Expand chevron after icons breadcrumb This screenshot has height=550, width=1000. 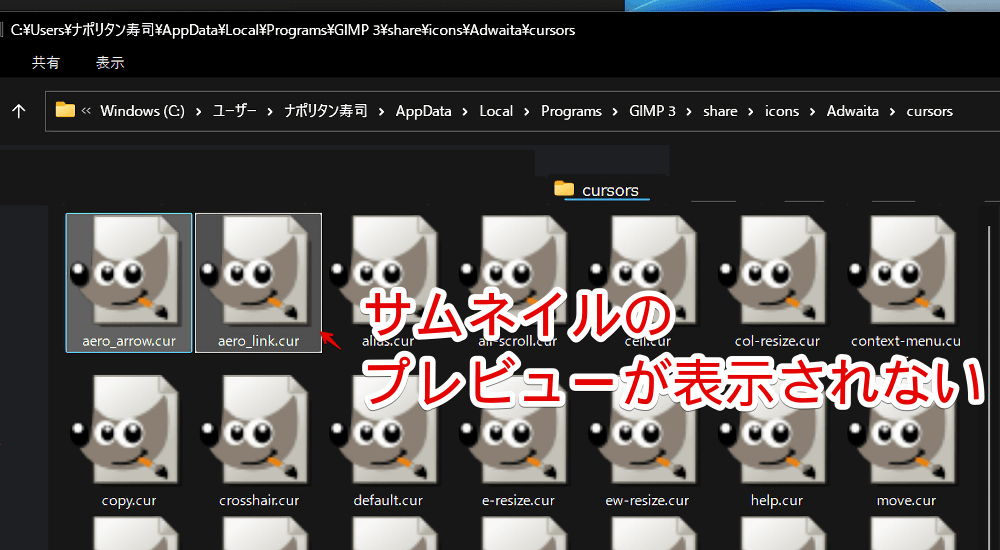[x=812, y=112]
